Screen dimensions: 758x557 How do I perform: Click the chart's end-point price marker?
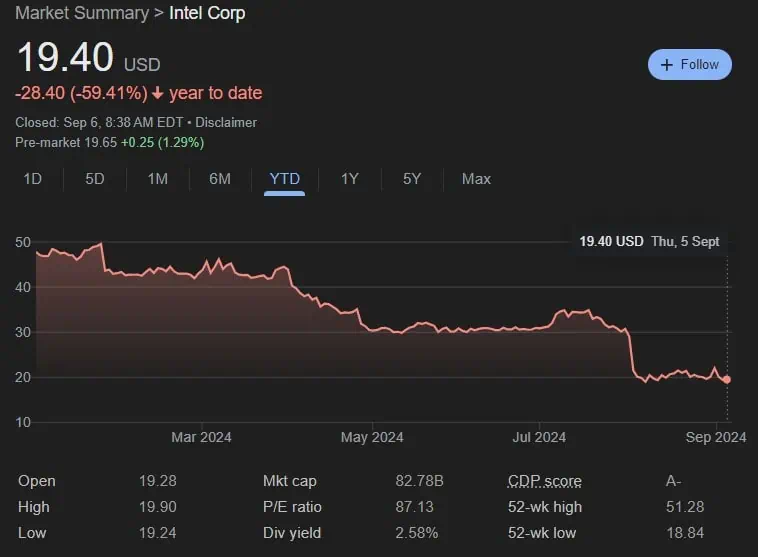(x=727, y=380)
